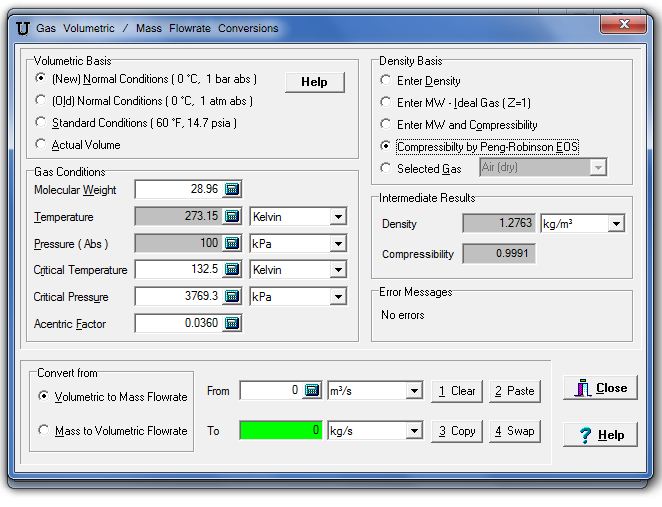This screenshot has width=662, height=507.
Task: Open calculator icon beside Critical Temperature
Action: [232, 269]
